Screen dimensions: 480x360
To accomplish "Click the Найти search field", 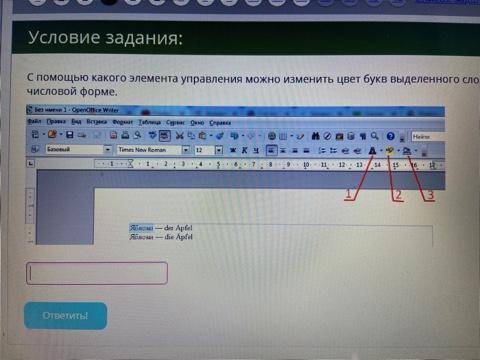I will coord(428,136).
